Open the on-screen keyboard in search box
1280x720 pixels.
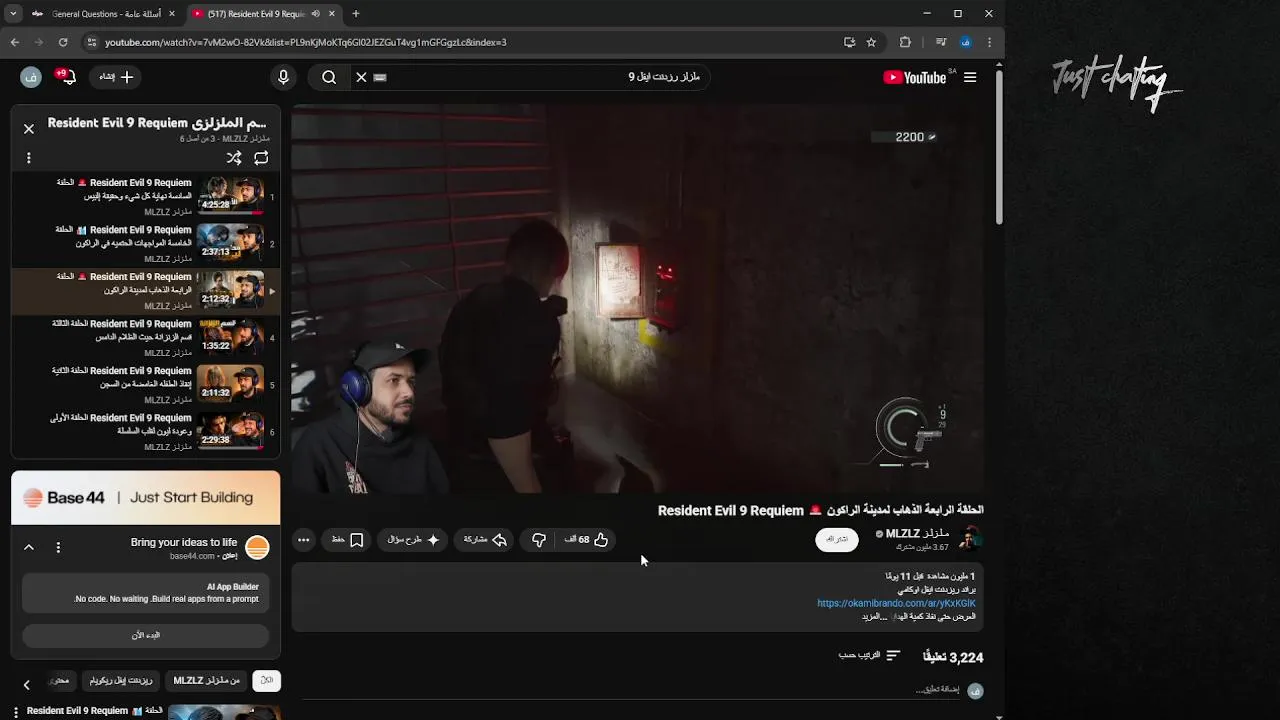[380, 77]
